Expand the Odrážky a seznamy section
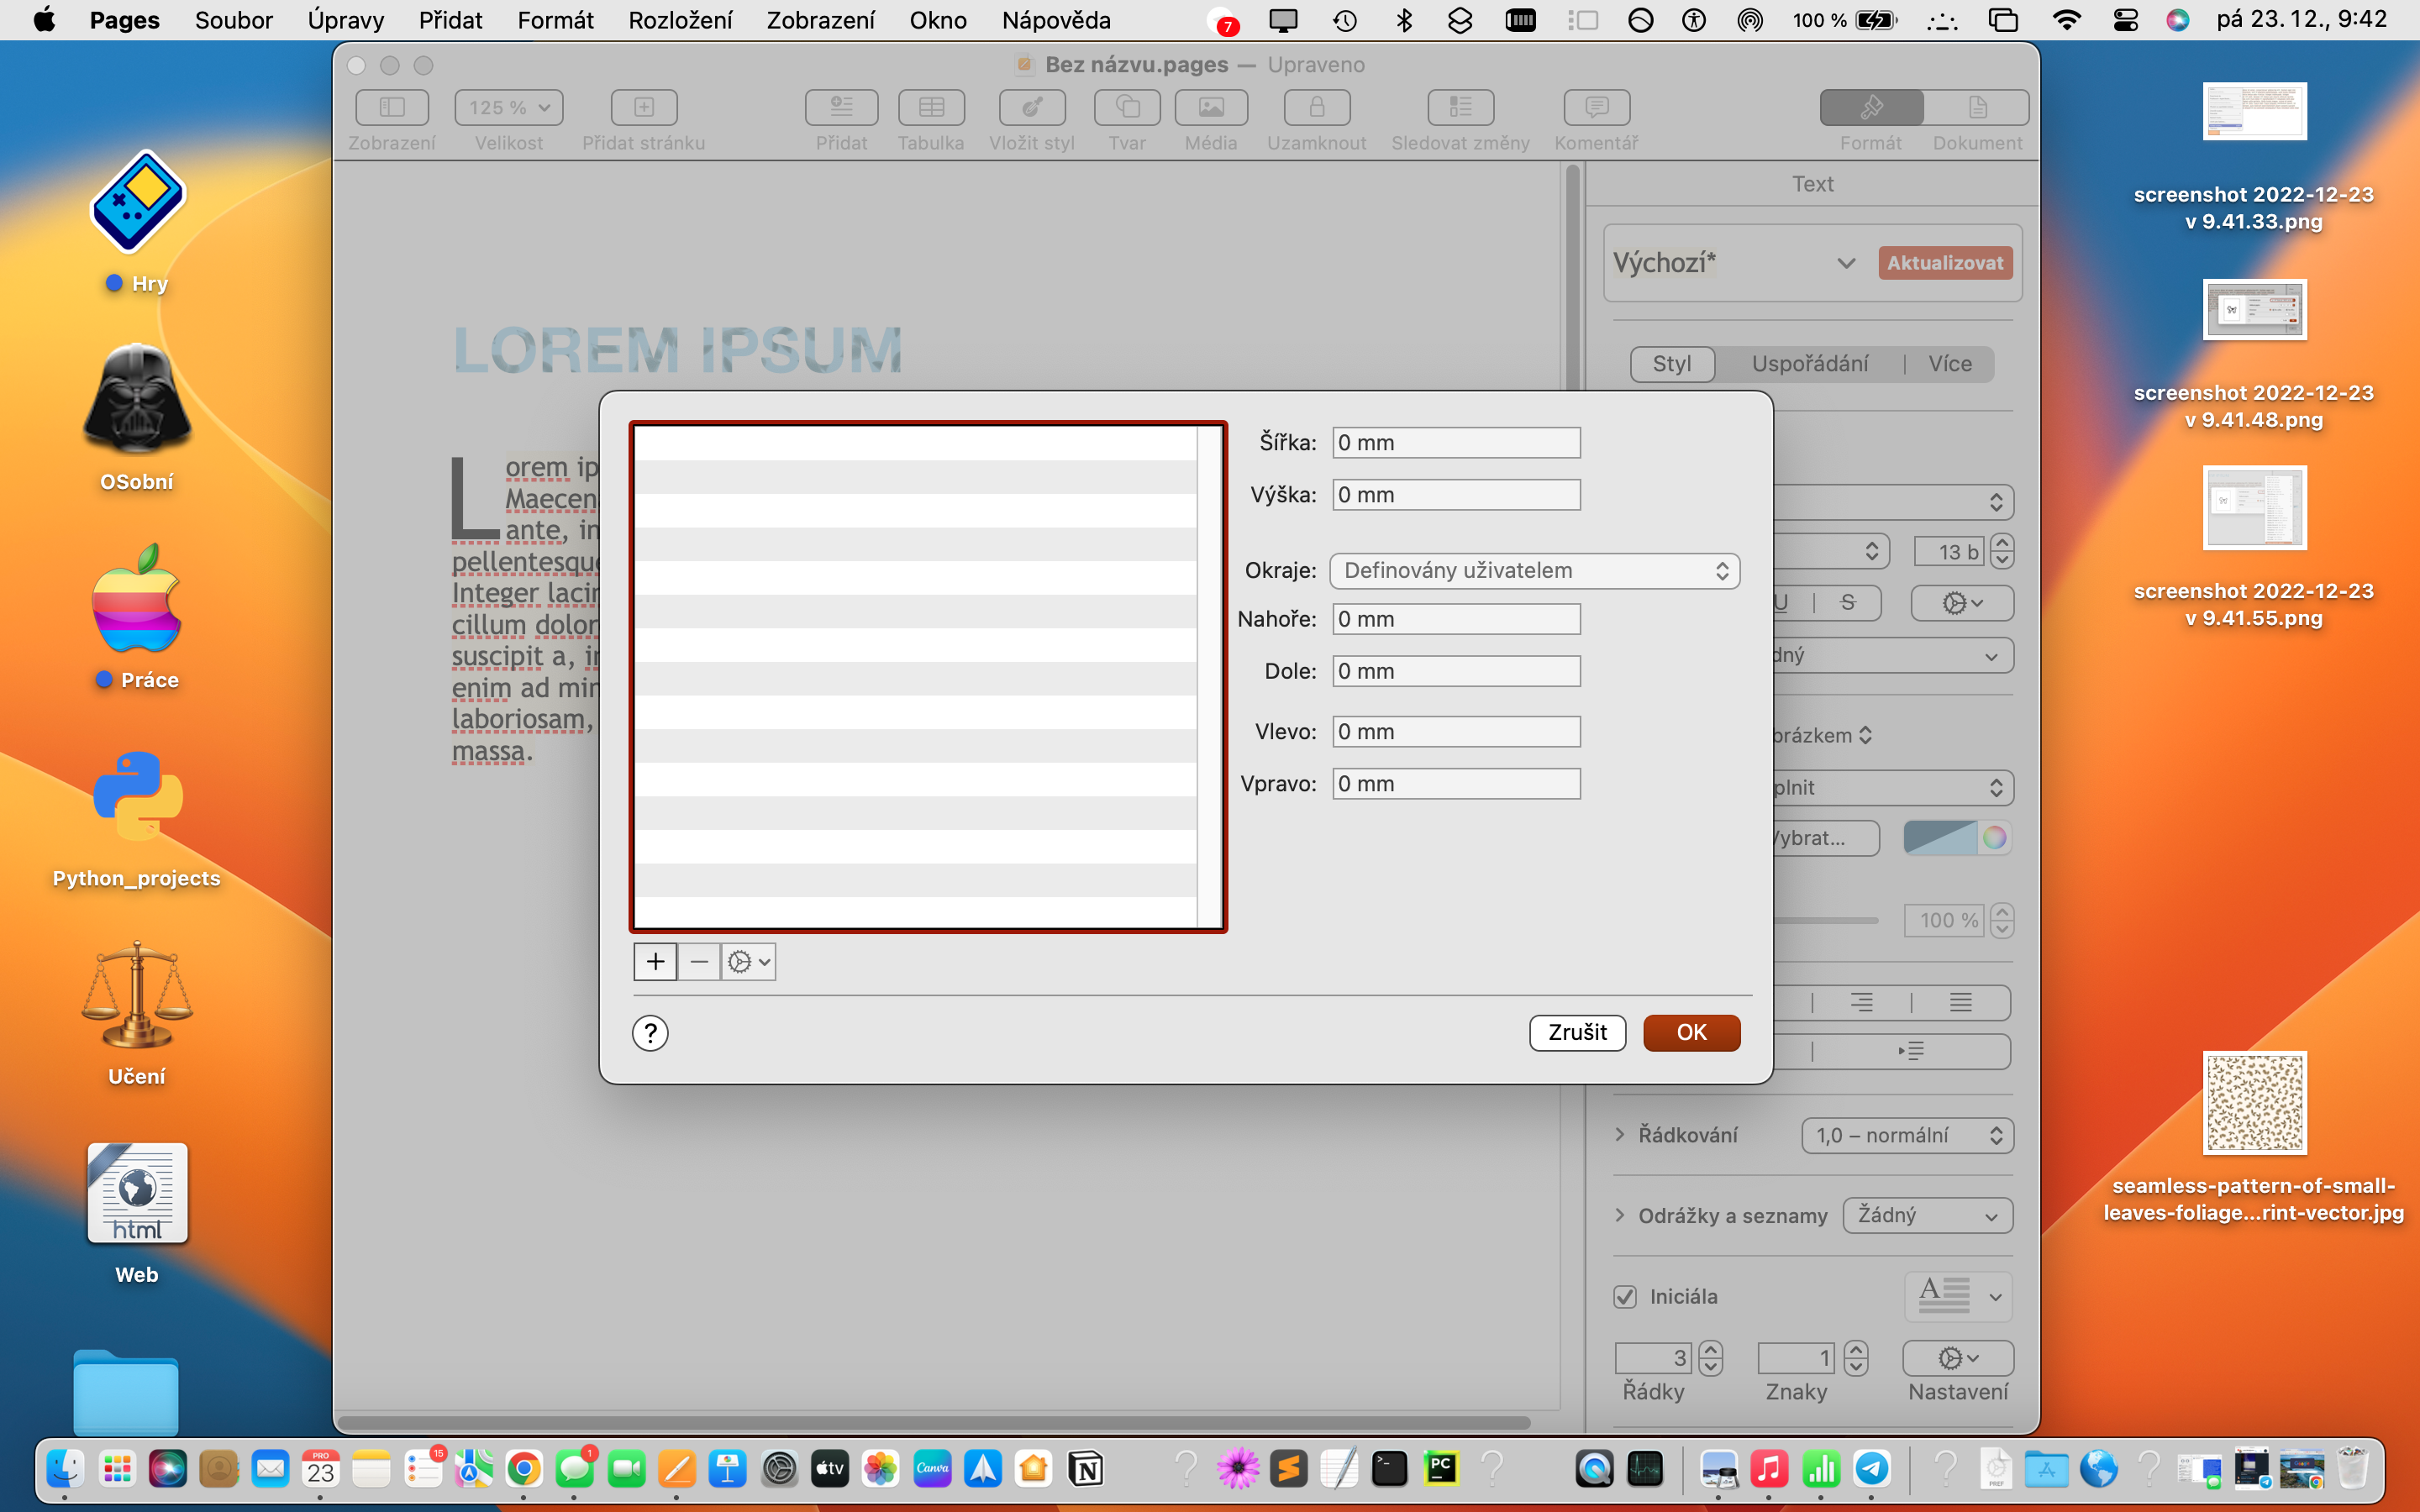 click(1620, 1215)
